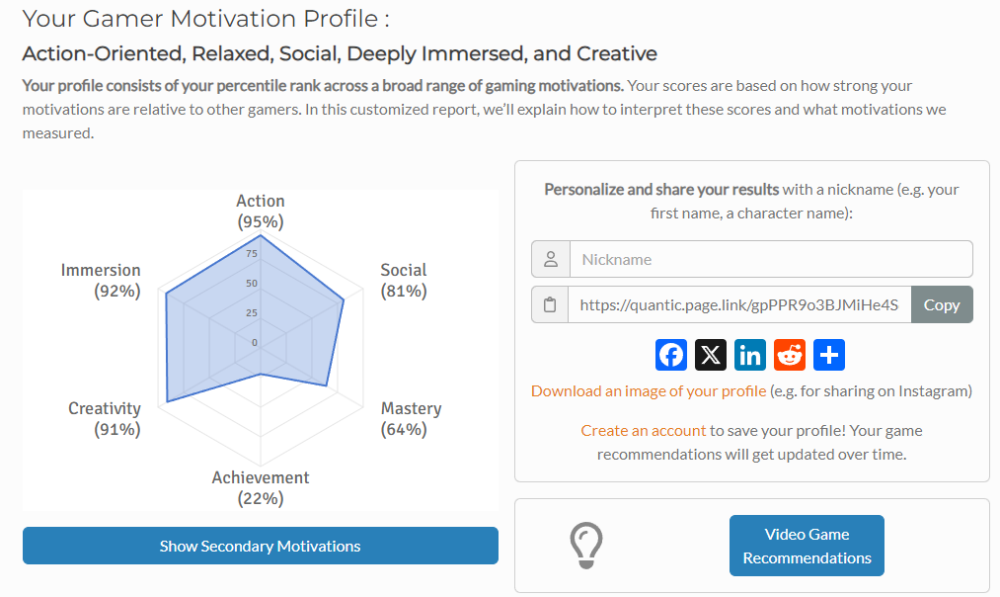Click the Immersion (92%) chart label

coord(101,280)
